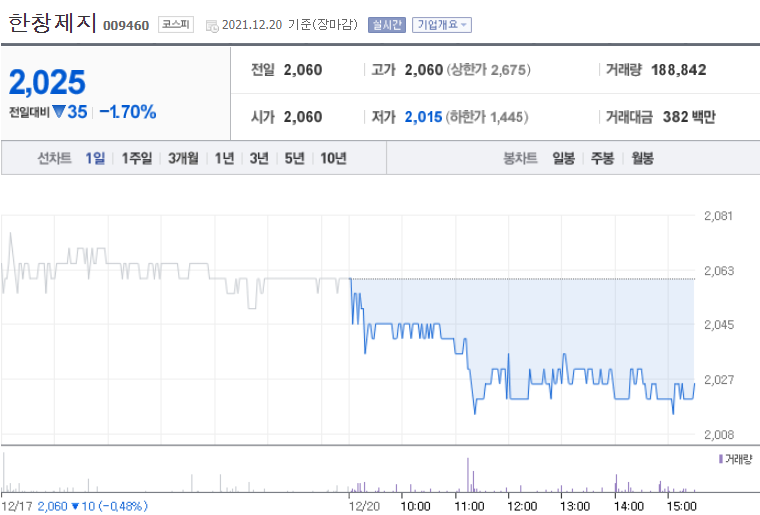Click the 시가 value 2,060
This screenshot has width=760, height=515.
303,117
